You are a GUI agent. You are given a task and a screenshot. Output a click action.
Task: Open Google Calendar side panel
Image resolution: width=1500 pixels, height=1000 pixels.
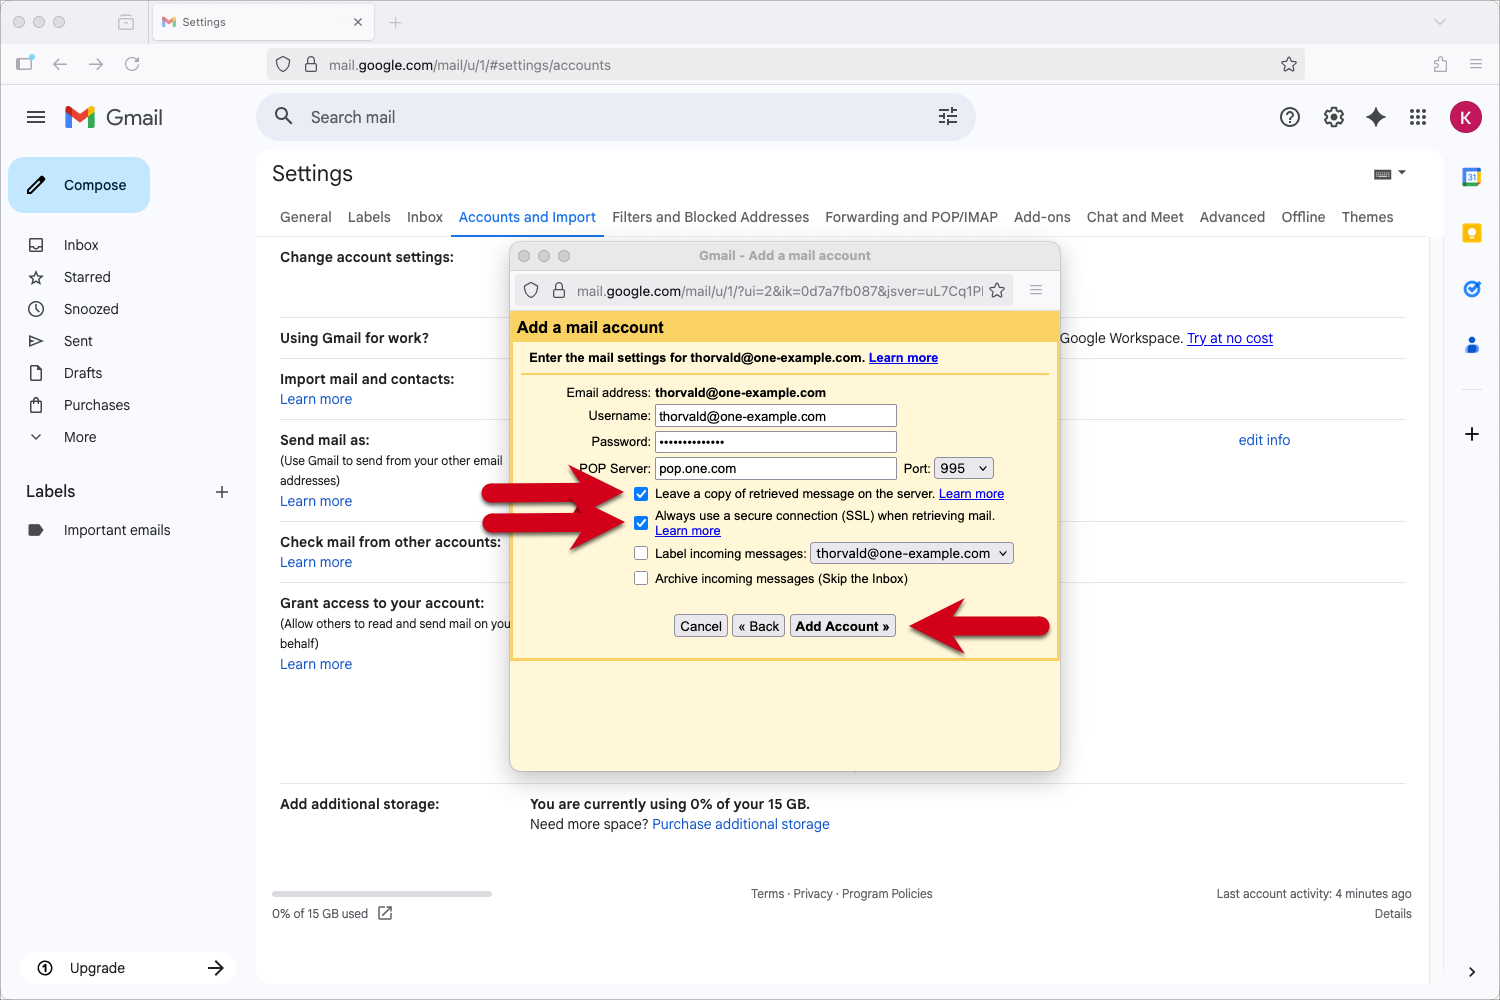click(x=1472, y=177)
